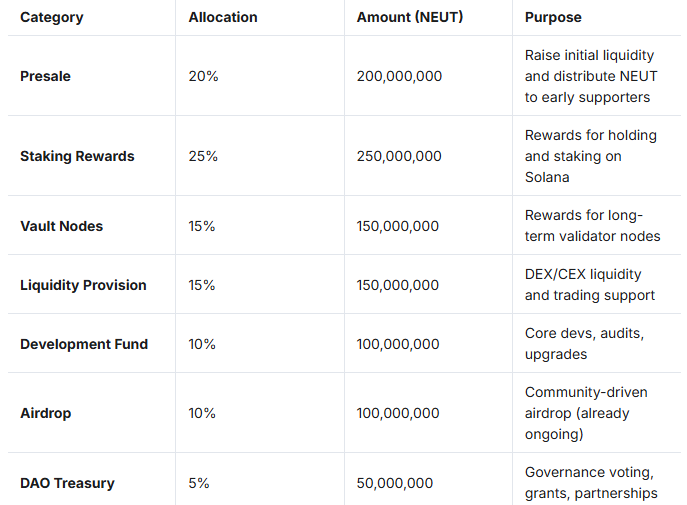Viewport: 687px width, 505px height.
Task: Click the 5% DAO Treasury allocation
Action: coord(199,483)
